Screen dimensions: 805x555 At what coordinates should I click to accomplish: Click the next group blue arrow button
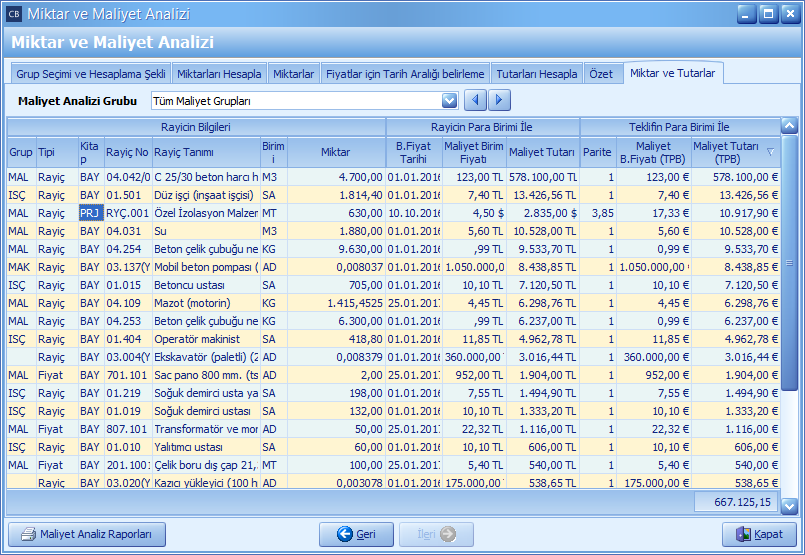click(500, 100)
